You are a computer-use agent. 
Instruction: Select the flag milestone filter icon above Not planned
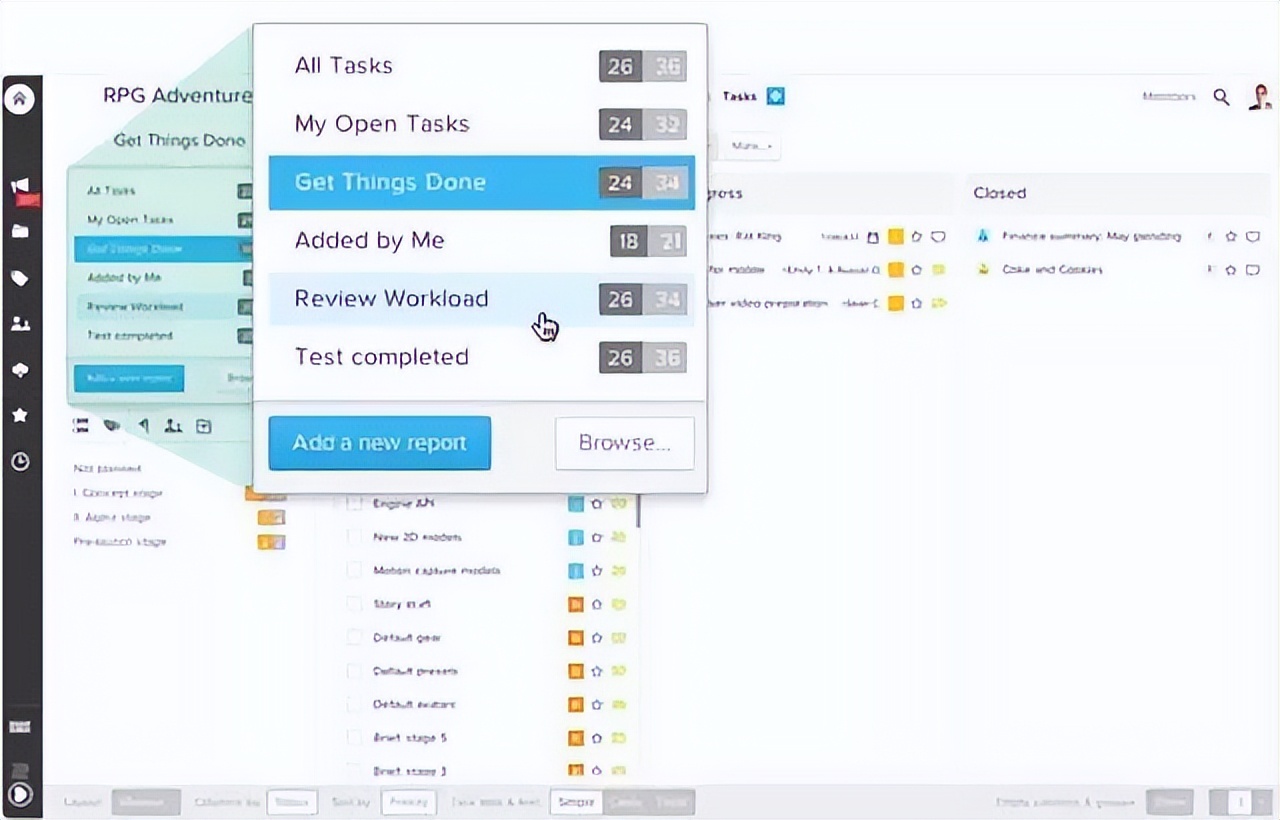tap(144, 426)
